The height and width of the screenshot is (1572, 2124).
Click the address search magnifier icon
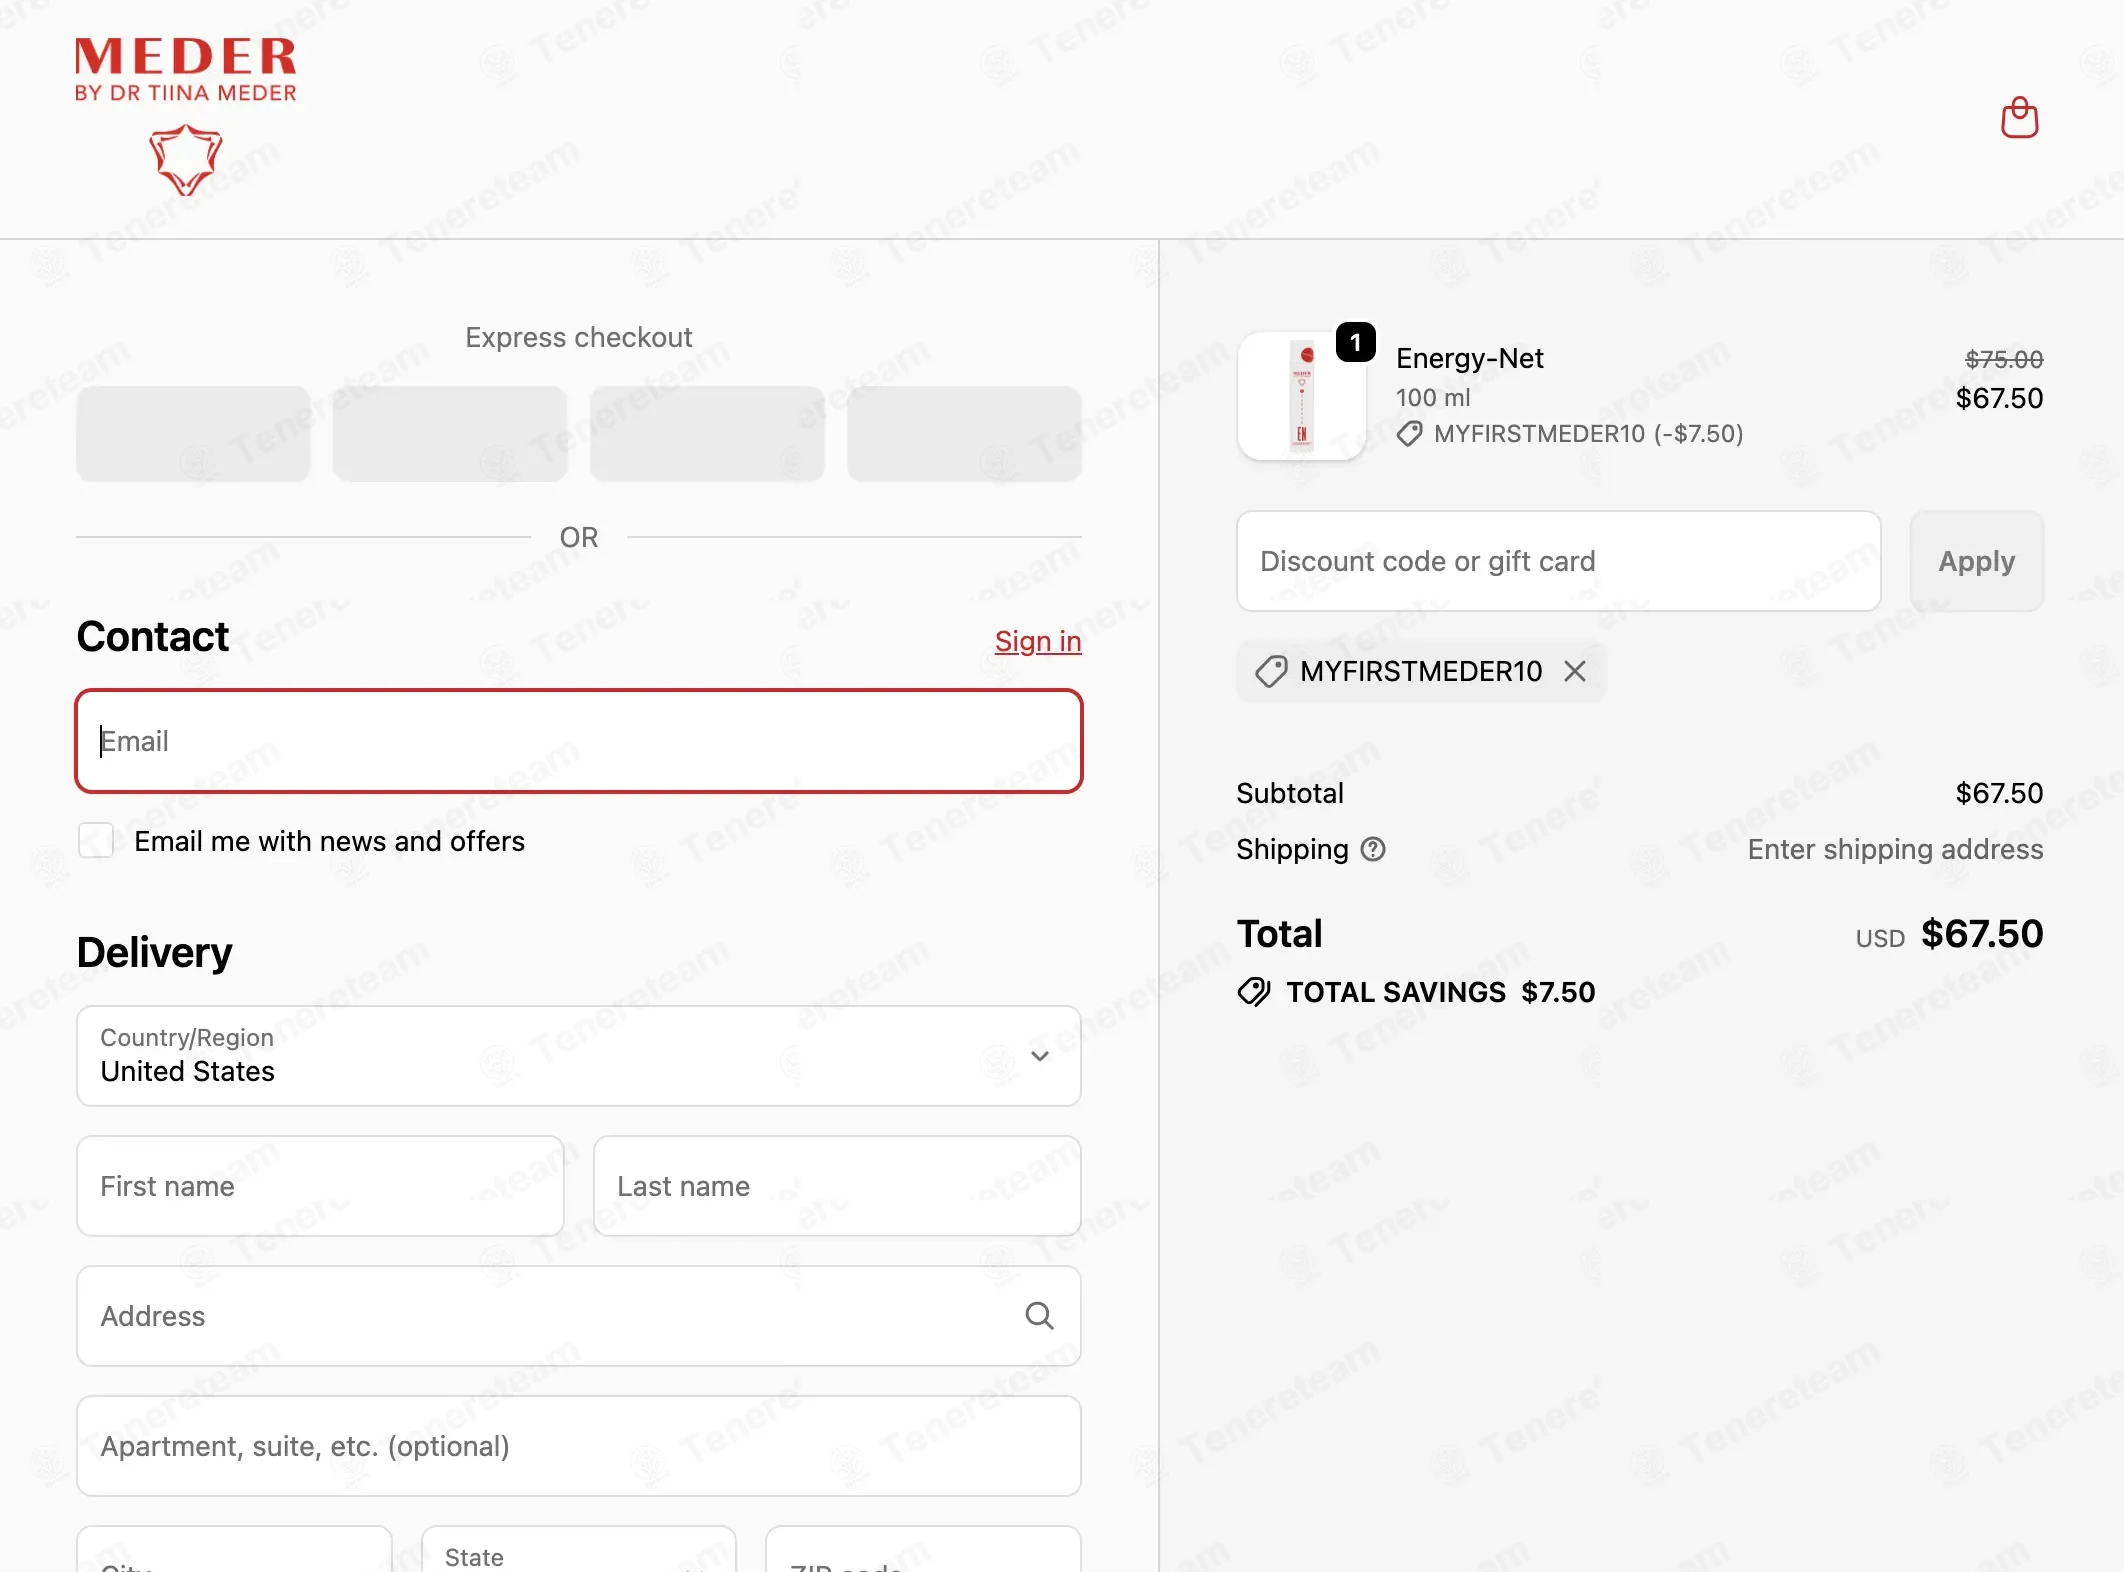[1039, 1316]
